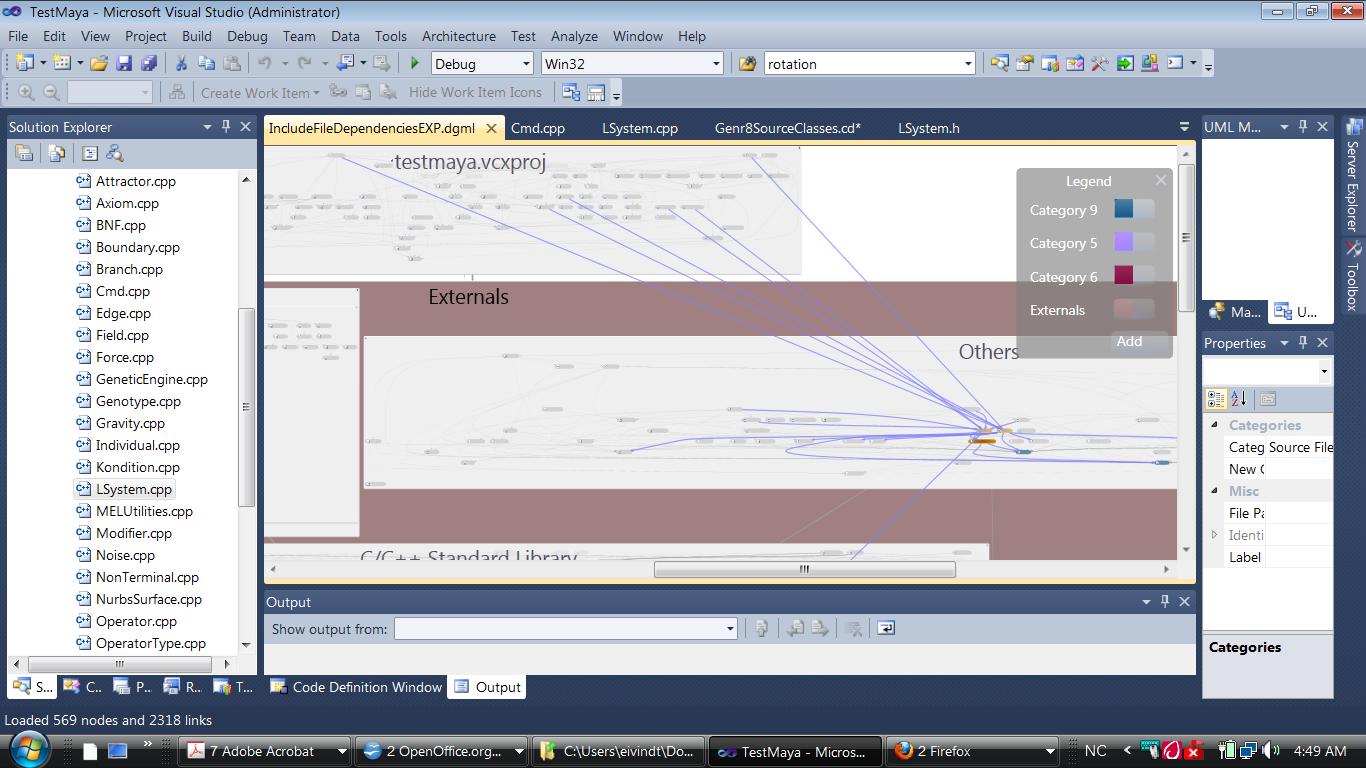Click the Save All icon
The image size is (1366, 768).
click(x=149, y=63)
